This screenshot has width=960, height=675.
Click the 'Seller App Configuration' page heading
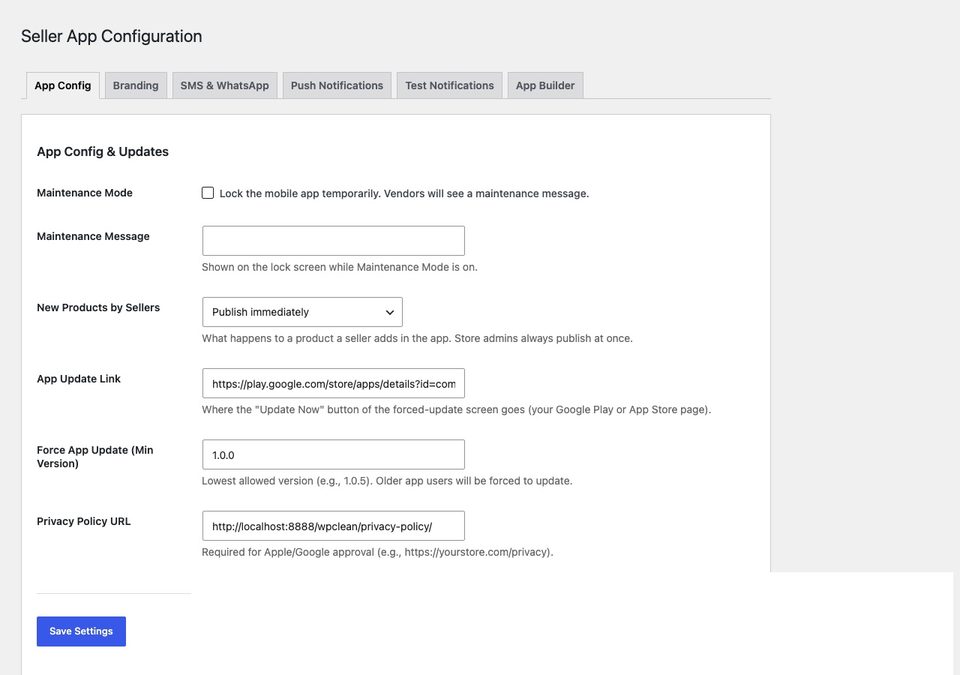point(111,36)
